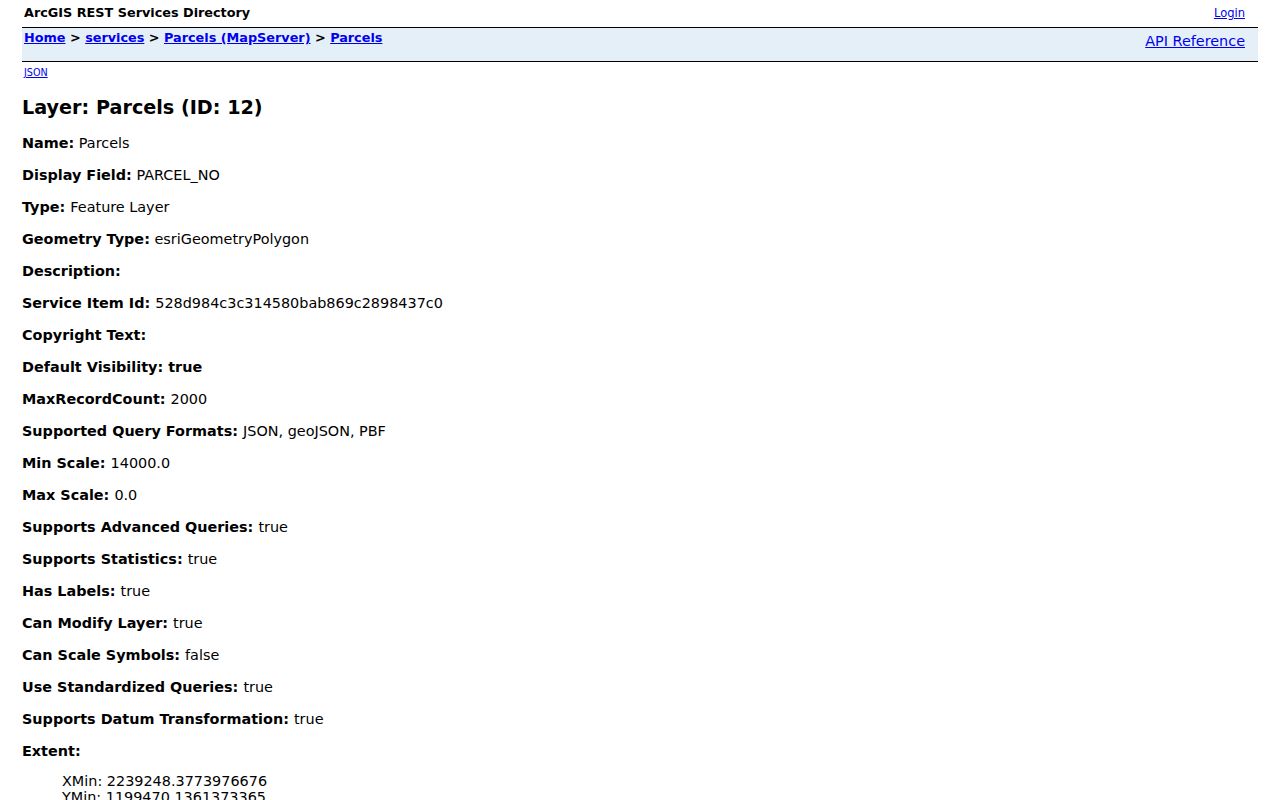The height and width of the screenshot is (800, 1280).
Task: Open the API Reference link
Action: tap(1195, 41)
